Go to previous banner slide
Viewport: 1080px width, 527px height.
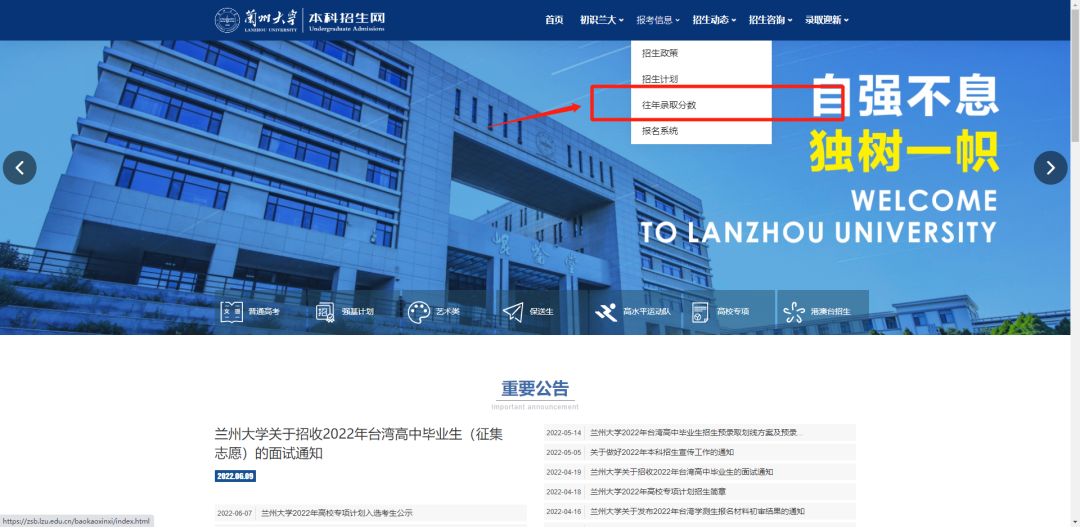coord(20,167)
